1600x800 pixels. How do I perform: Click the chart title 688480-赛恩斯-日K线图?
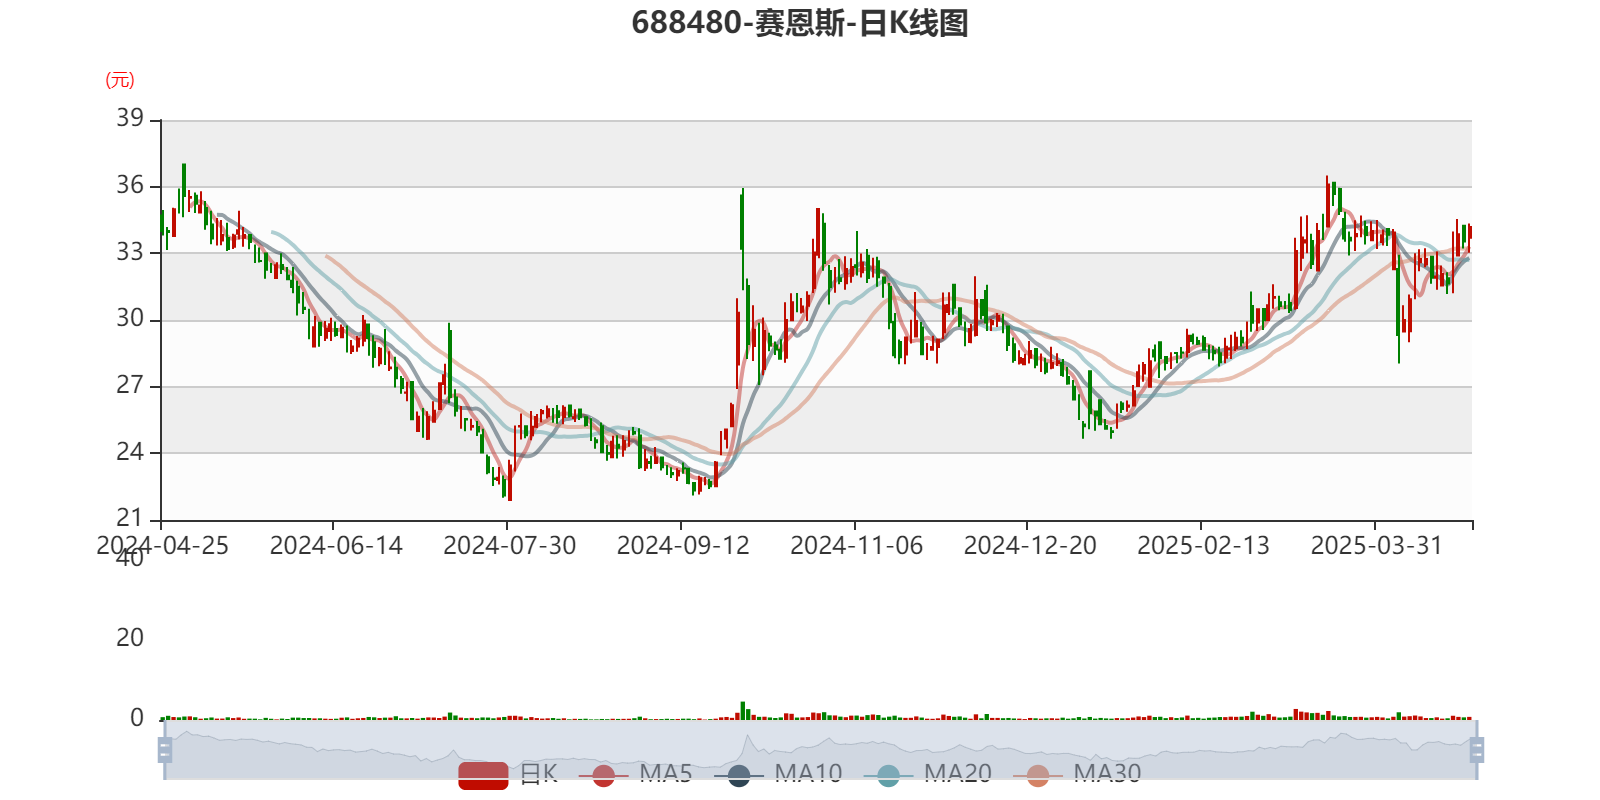(x=800, y=22)
